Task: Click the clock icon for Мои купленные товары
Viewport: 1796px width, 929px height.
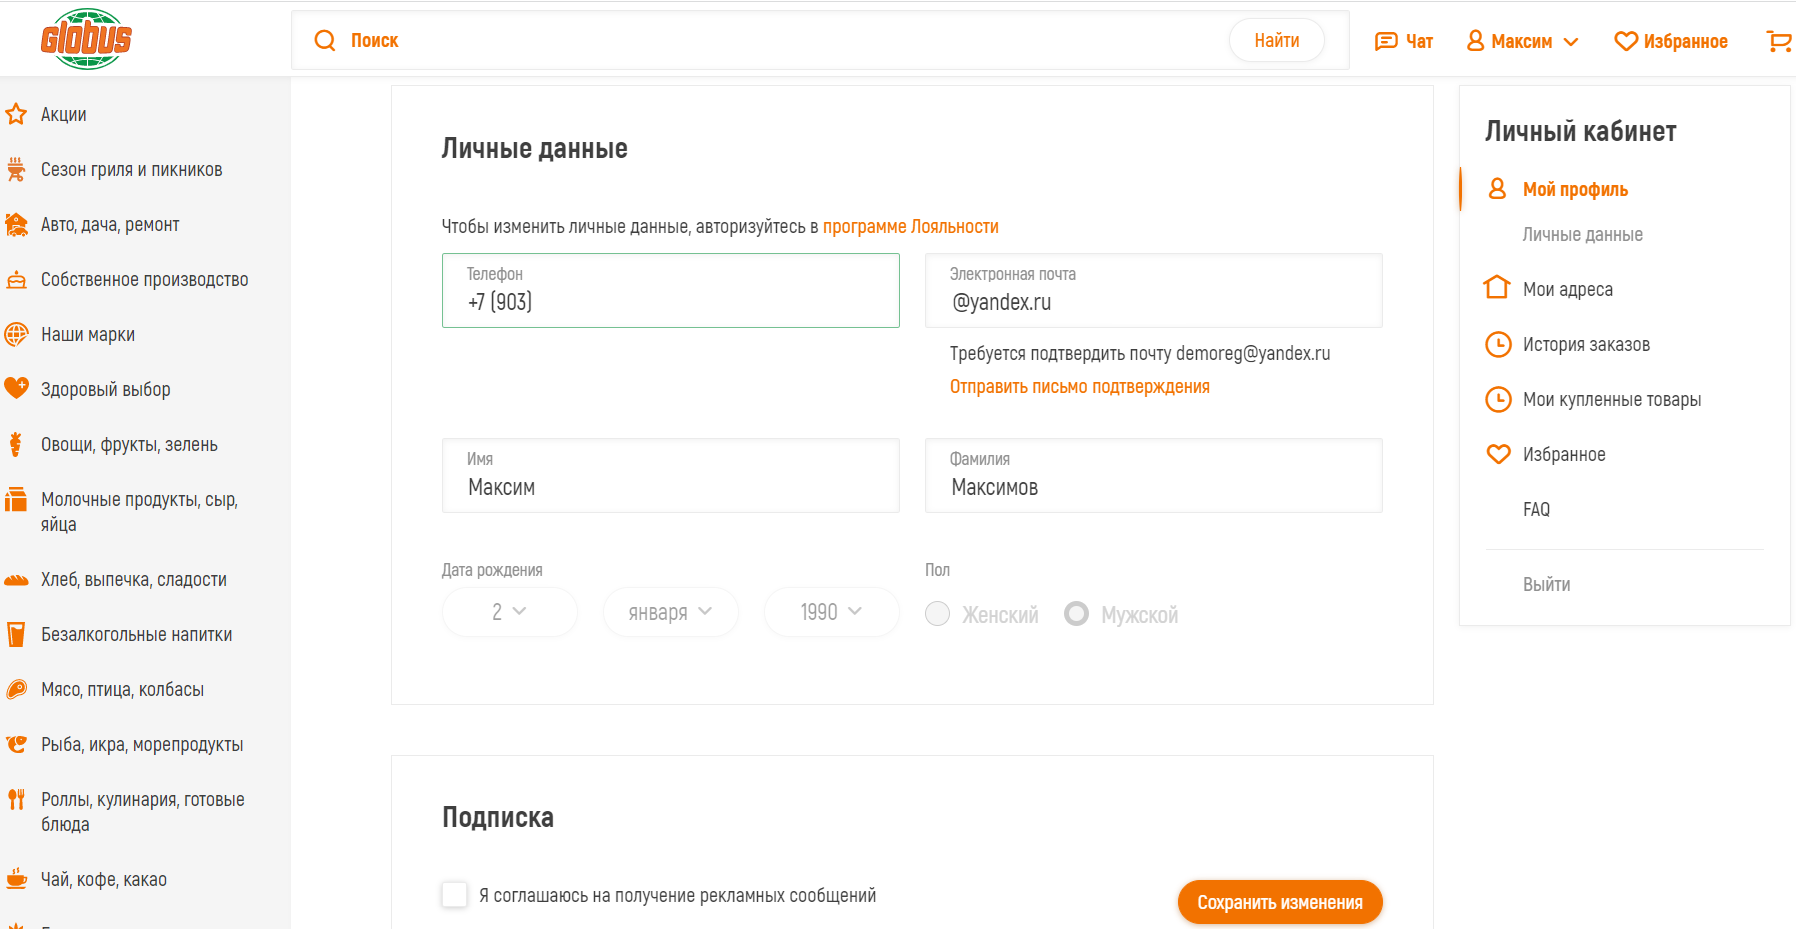Action: tap(1498, 399)
